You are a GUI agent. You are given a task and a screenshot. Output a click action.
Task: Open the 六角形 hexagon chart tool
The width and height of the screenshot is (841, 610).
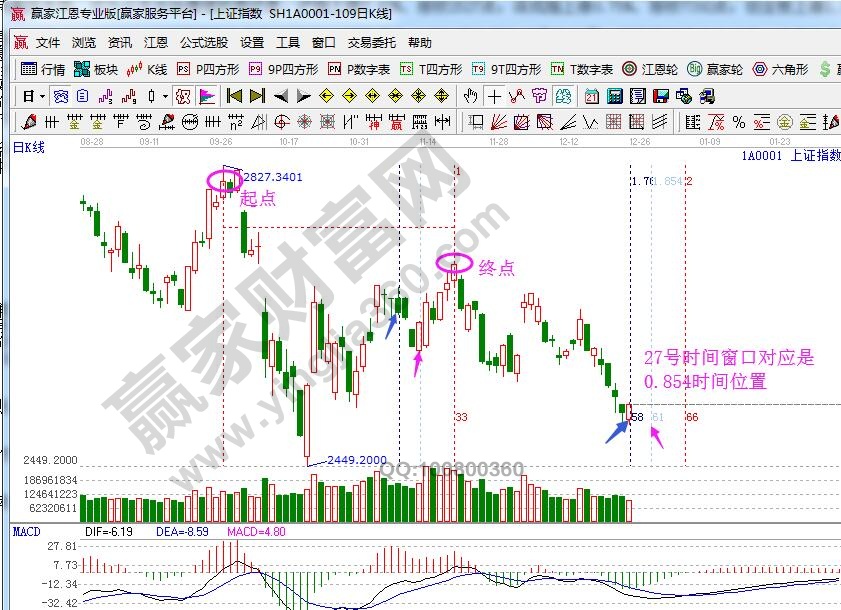(782, 69)
